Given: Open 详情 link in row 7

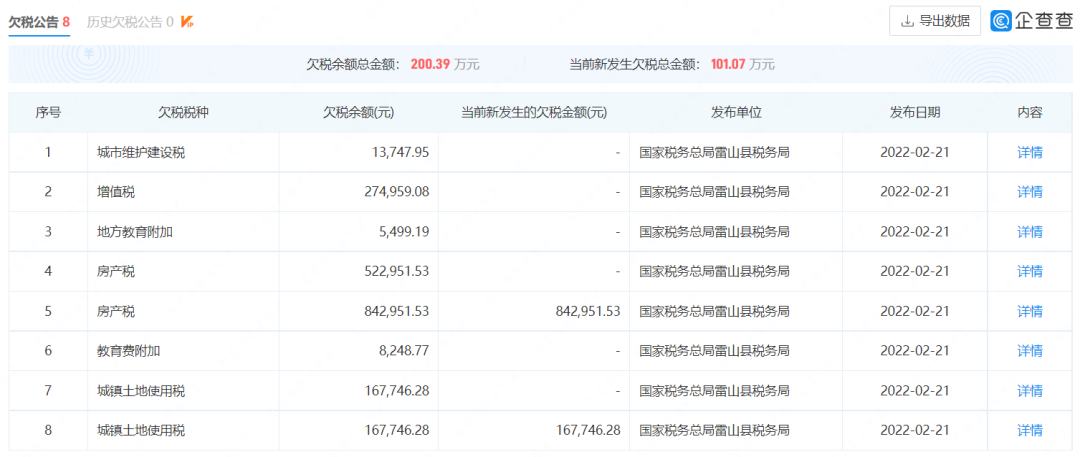Looking at the screenshot, I should coord(1030,391).
